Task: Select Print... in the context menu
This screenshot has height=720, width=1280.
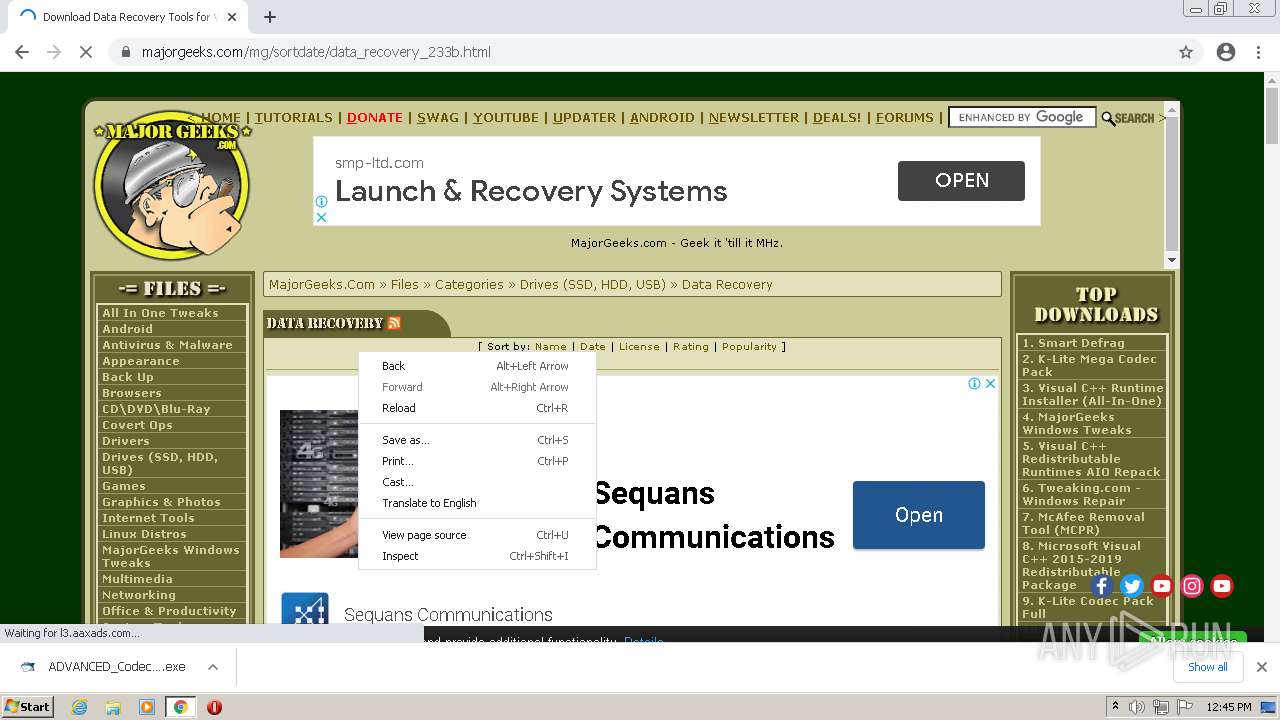Action: [x=477, y=461]
